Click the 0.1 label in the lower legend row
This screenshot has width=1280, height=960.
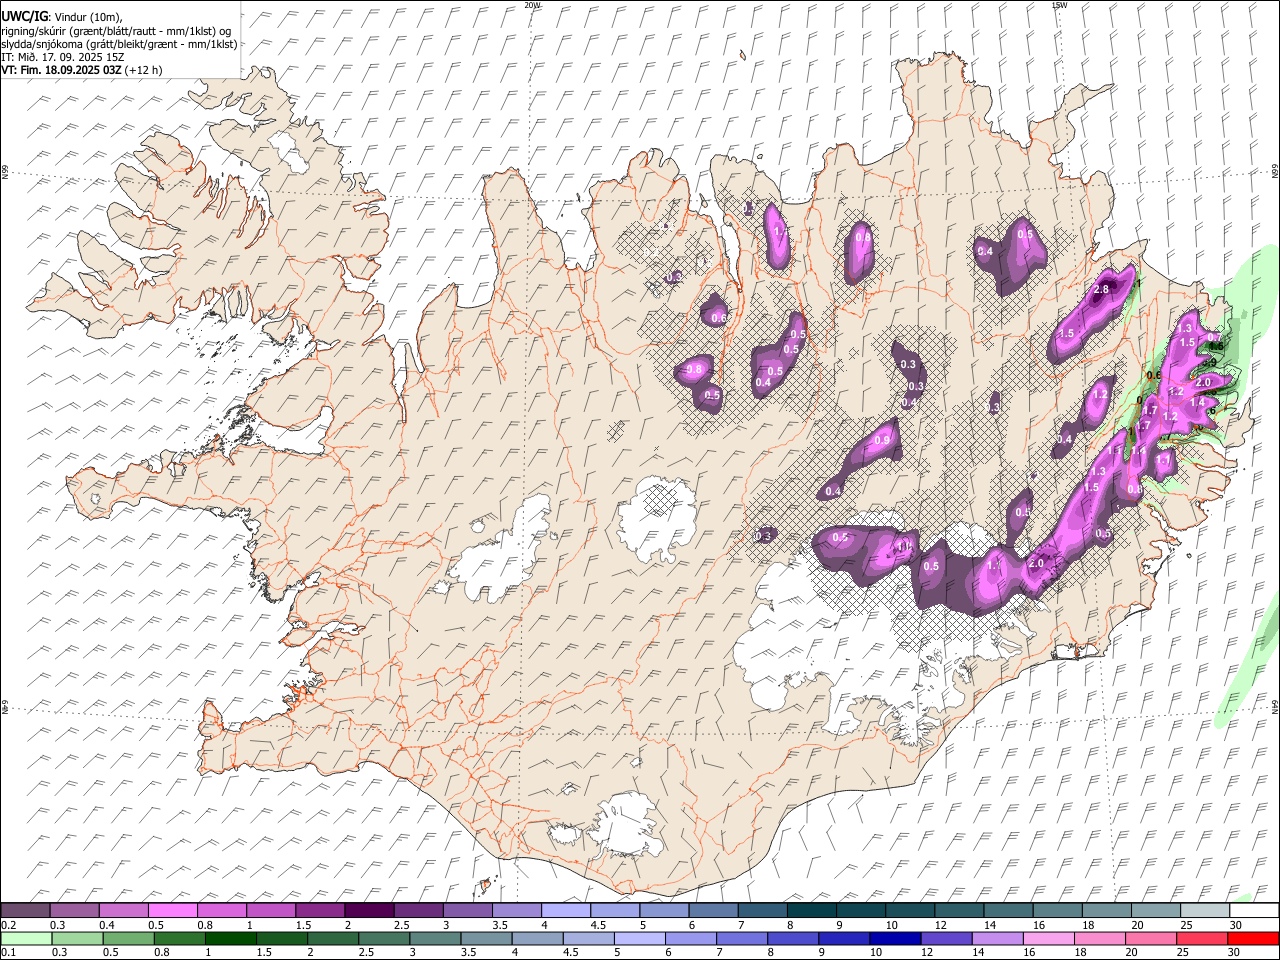pyautogui.click(x=8, y=952)
